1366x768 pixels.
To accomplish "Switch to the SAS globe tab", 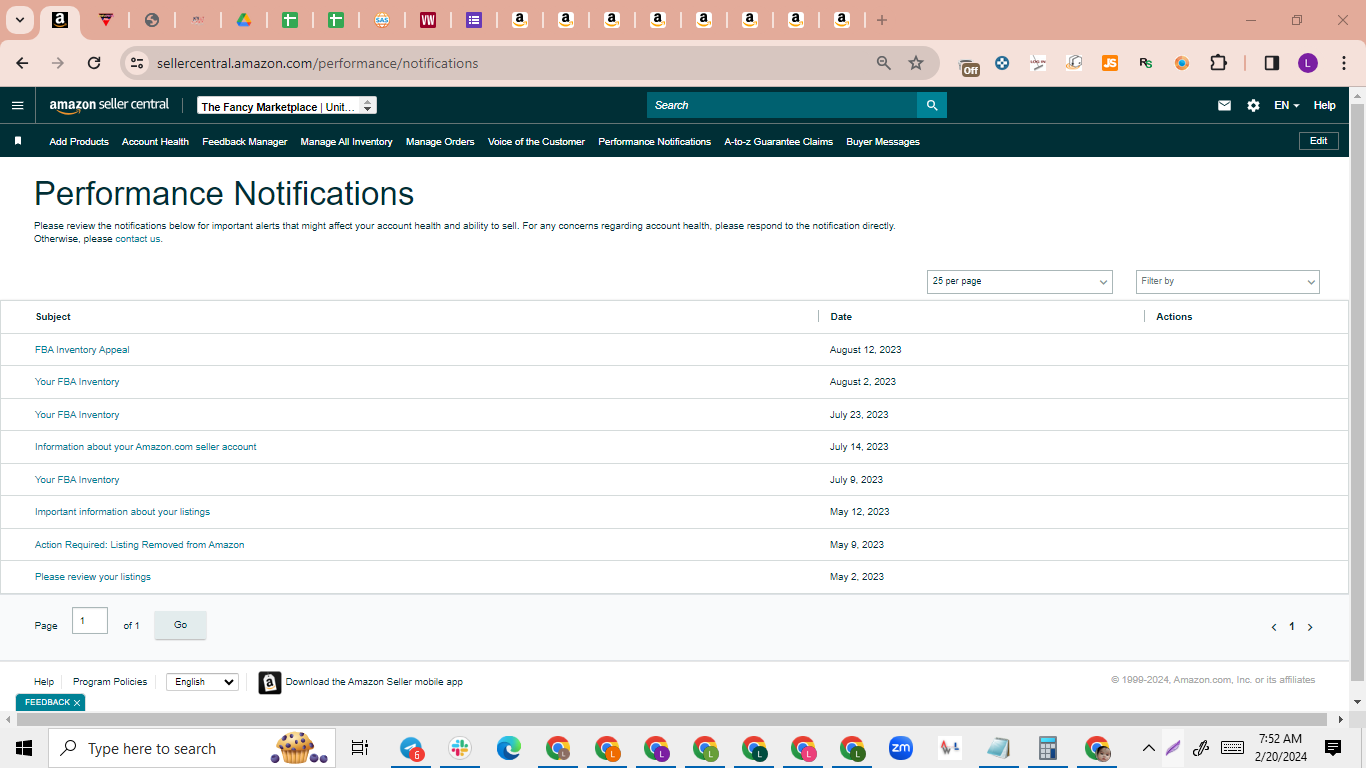I will point(382,20).
